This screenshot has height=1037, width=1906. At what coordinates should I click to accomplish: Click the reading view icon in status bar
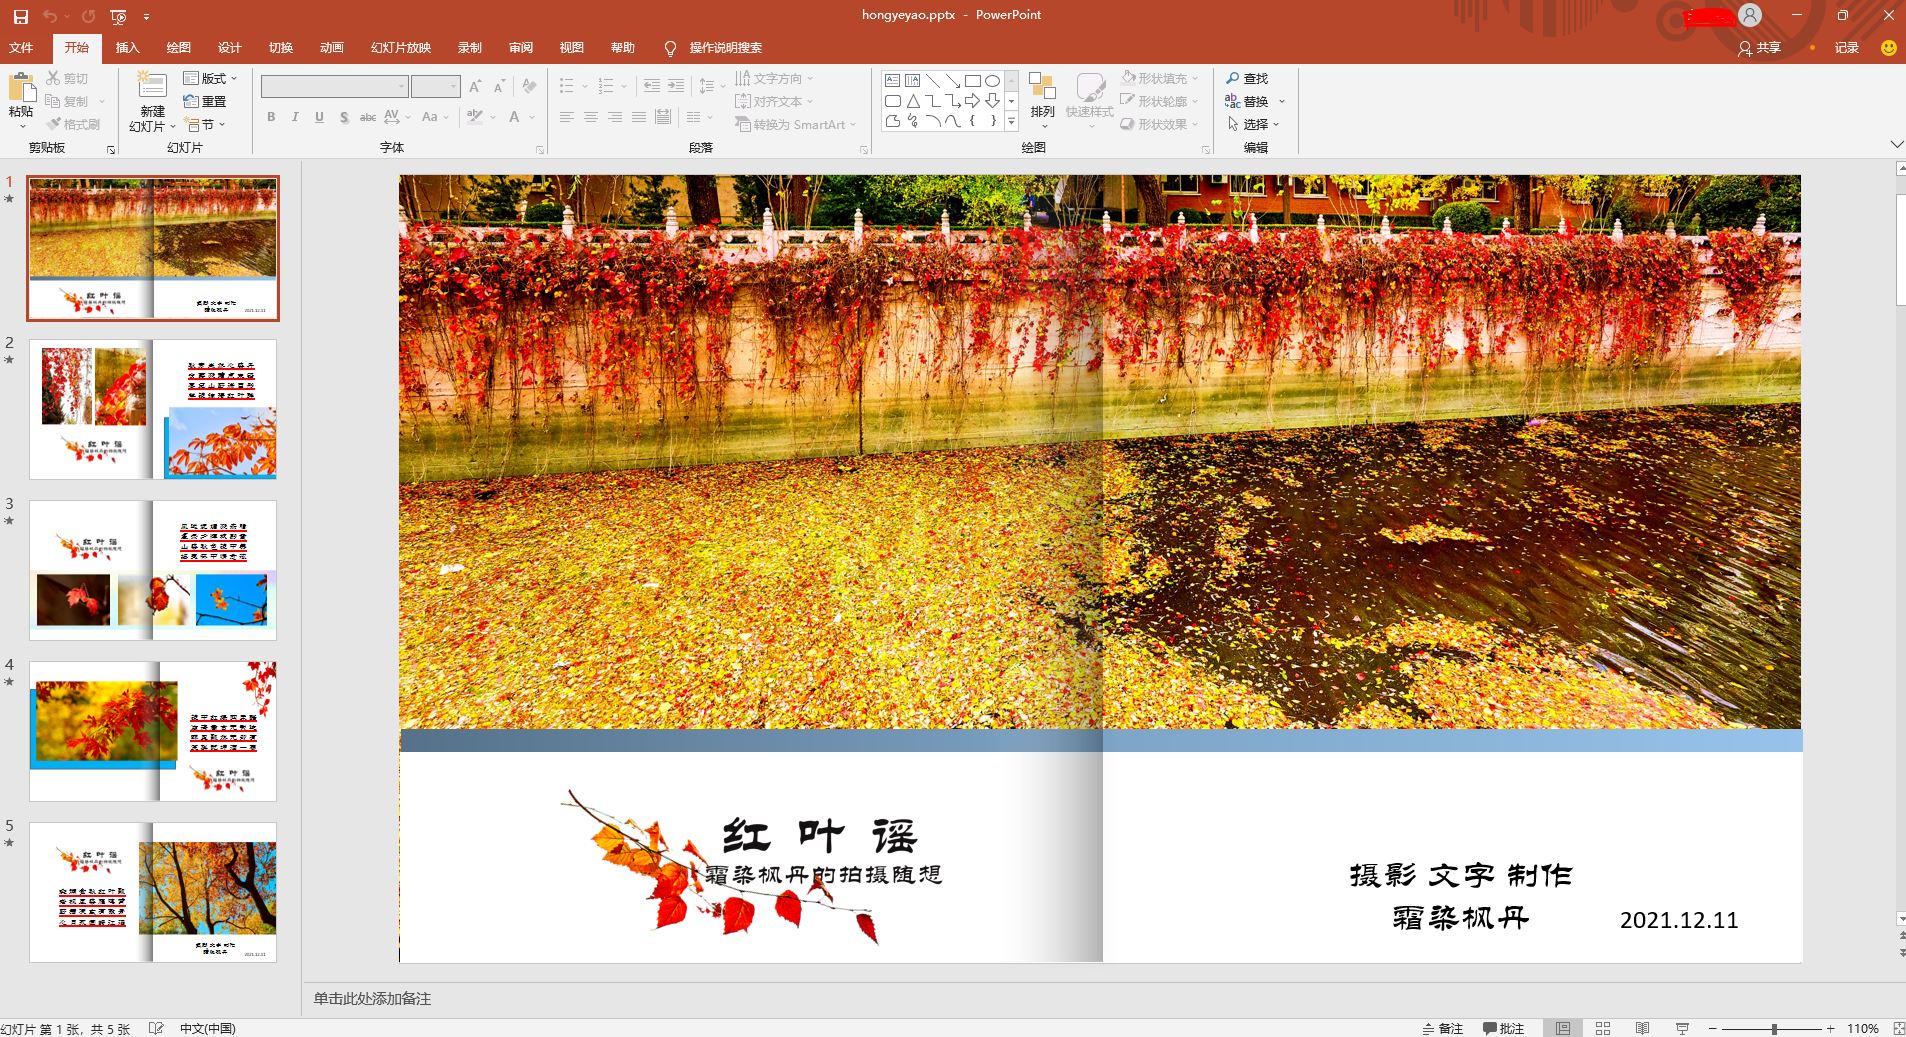tap(1642, 1028)
